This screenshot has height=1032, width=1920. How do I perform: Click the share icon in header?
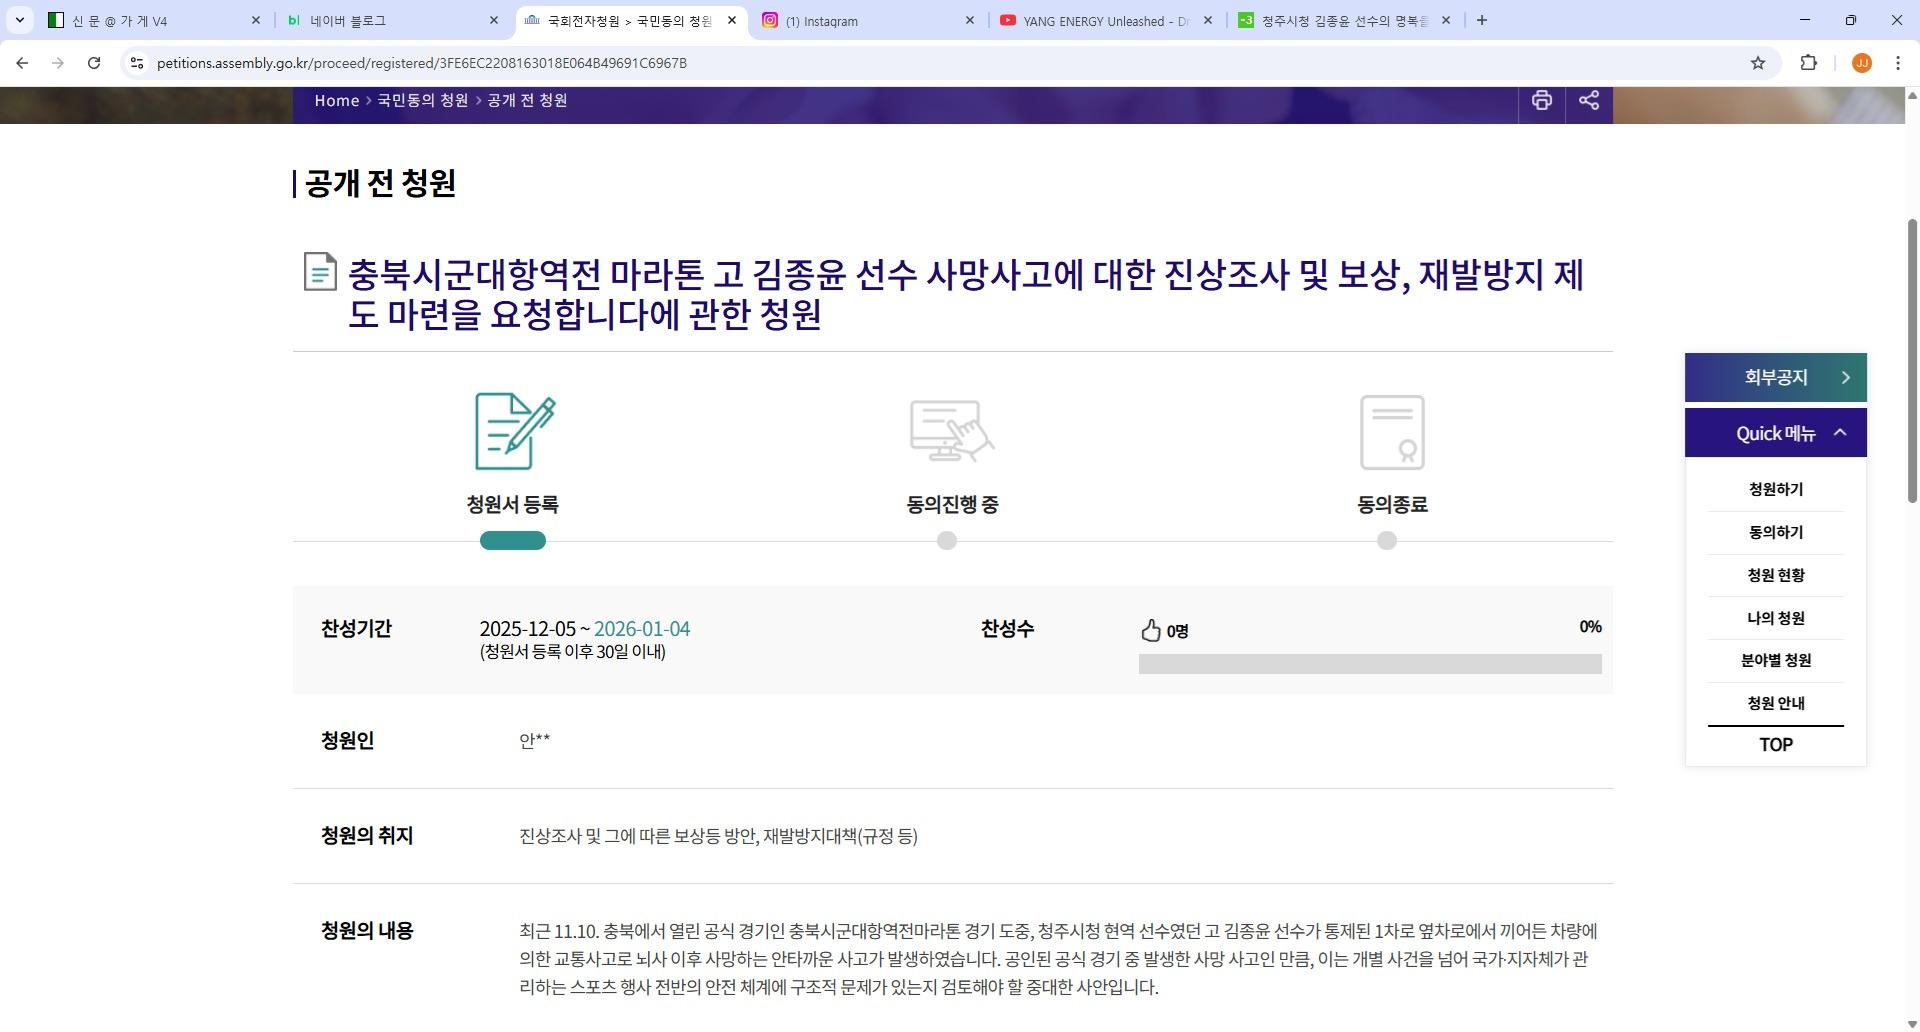(x=1588, y=100)
